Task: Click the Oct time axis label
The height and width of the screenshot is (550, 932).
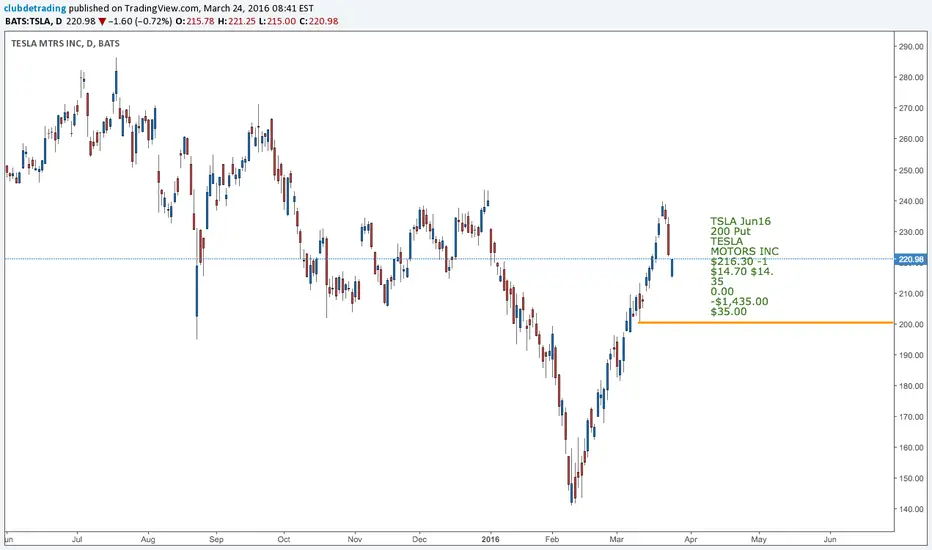Action: (284, 539)
